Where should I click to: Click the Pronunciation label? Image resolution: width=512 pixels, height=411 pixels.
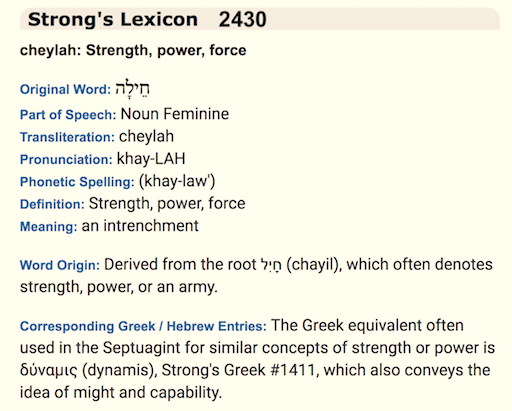(66, 159)
